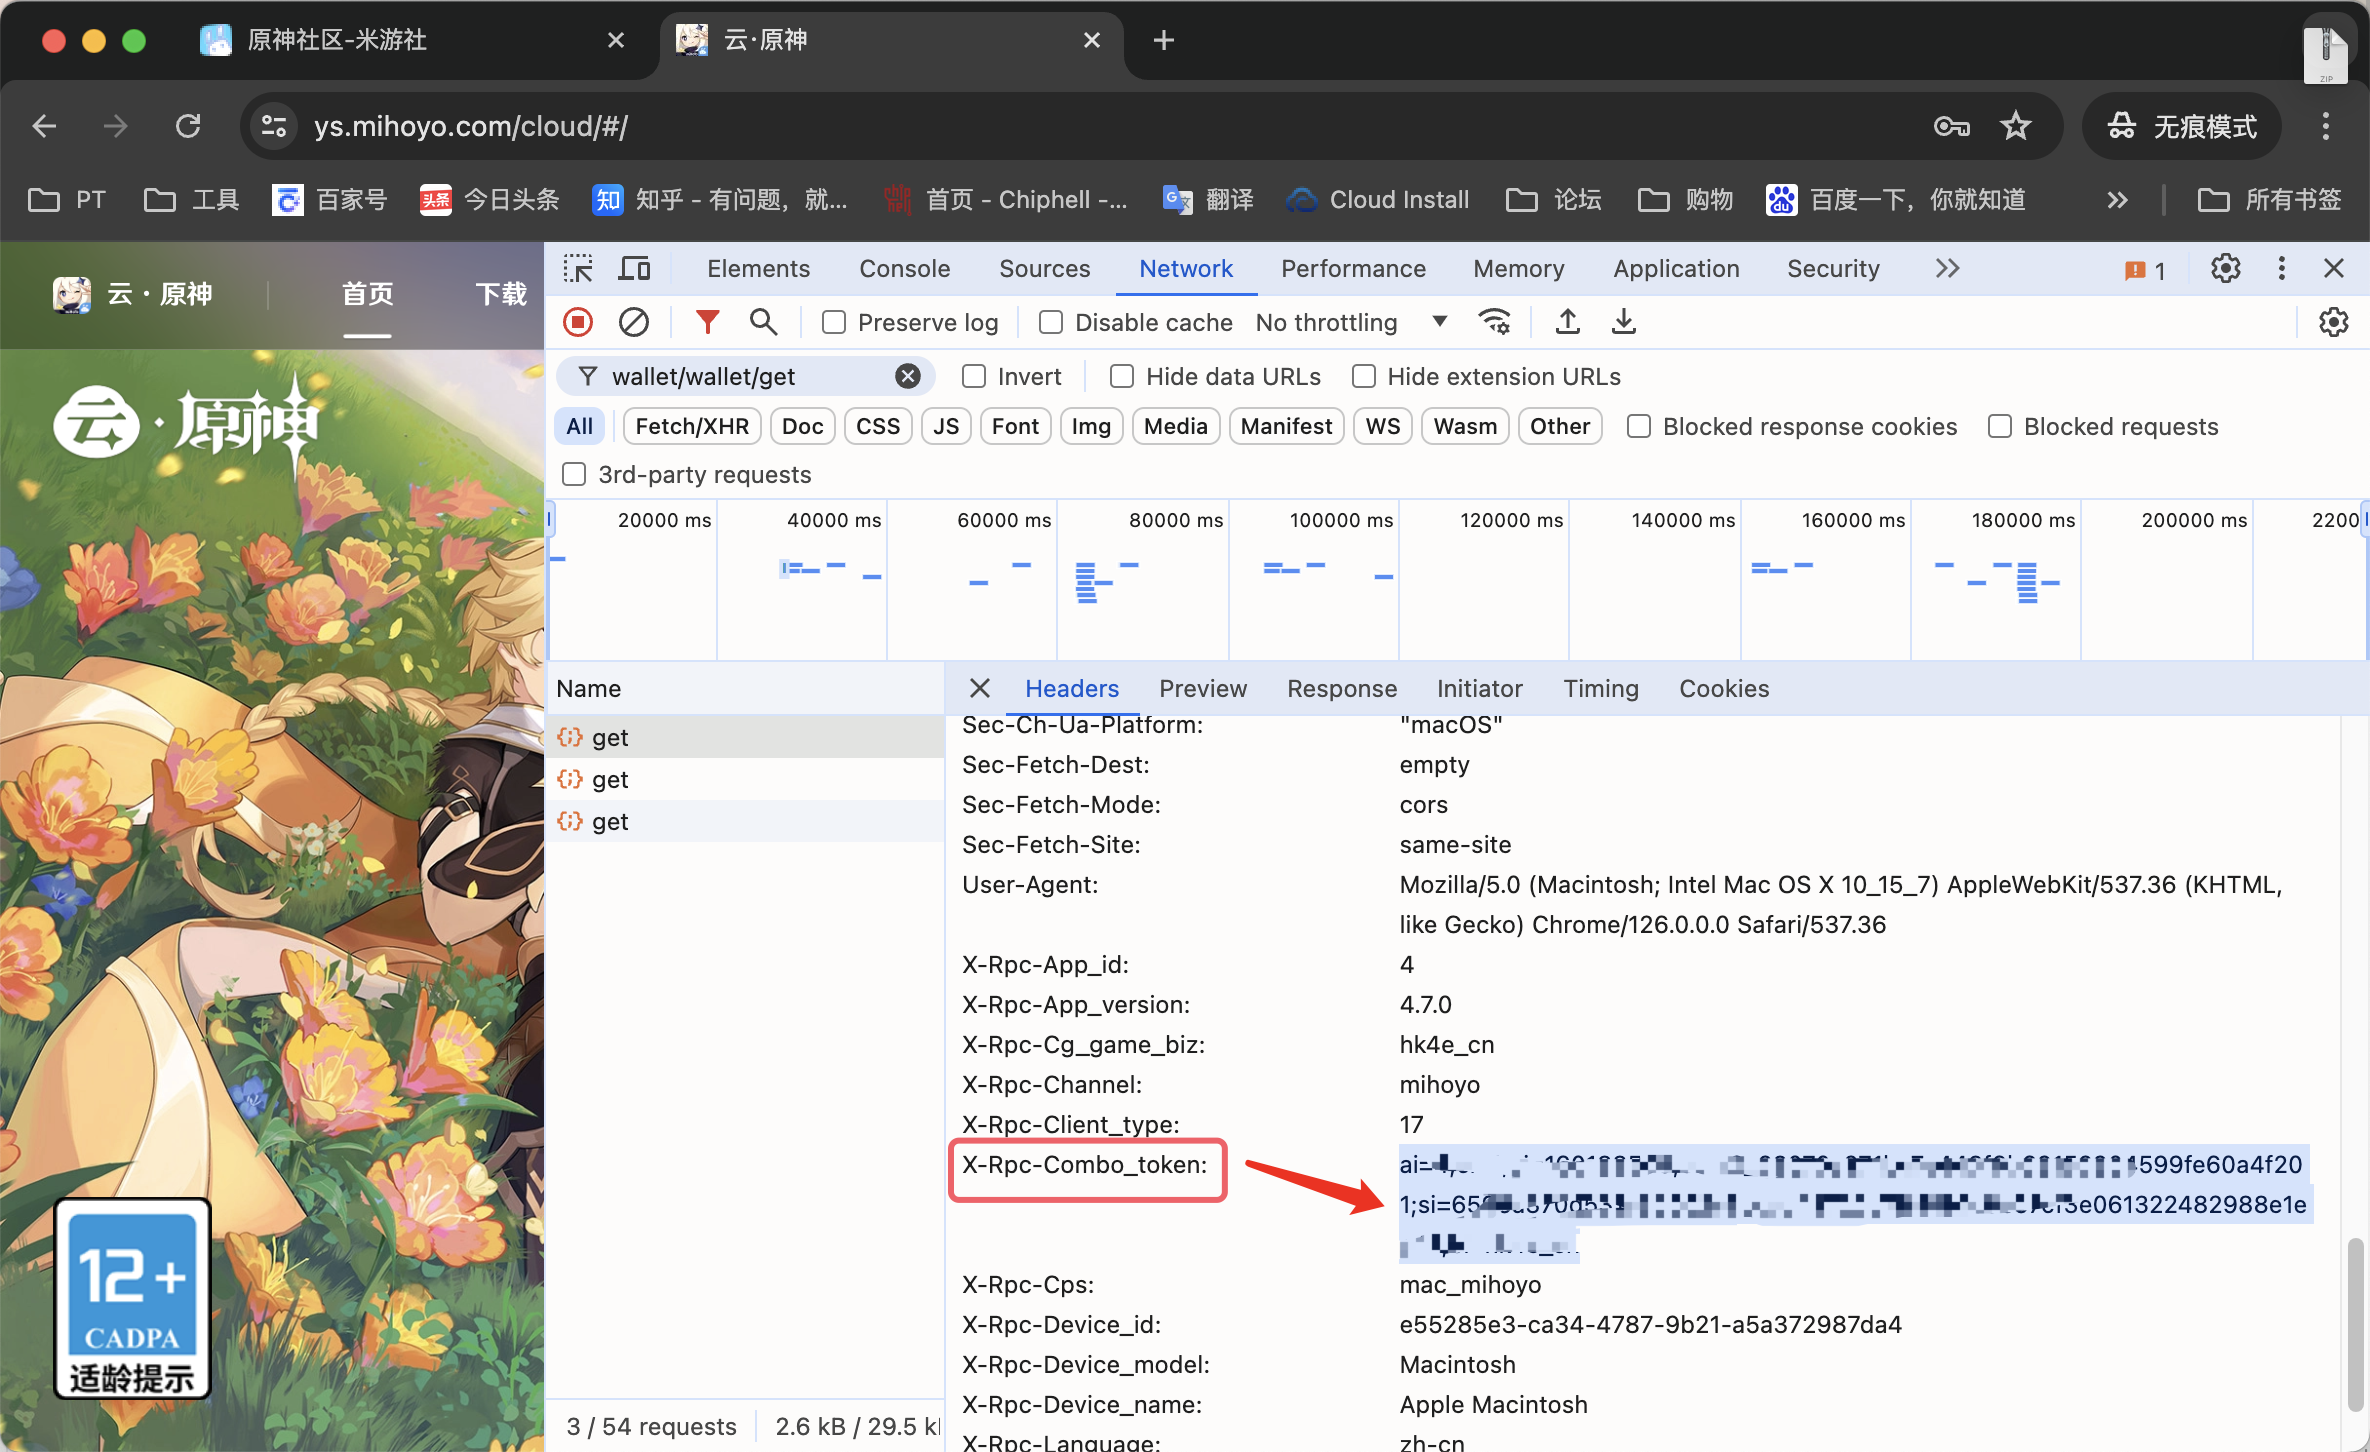This screenshot has width=2370, height=1452.
Task: Switch to the Console tab
Action: (904, 269)
